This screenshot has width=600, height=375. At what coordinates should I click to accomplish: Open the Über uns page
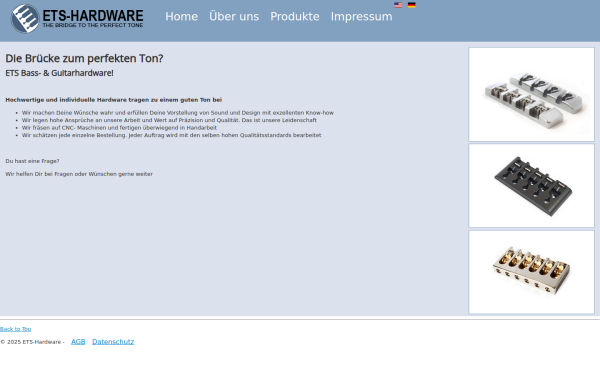[x=234, y=16]
